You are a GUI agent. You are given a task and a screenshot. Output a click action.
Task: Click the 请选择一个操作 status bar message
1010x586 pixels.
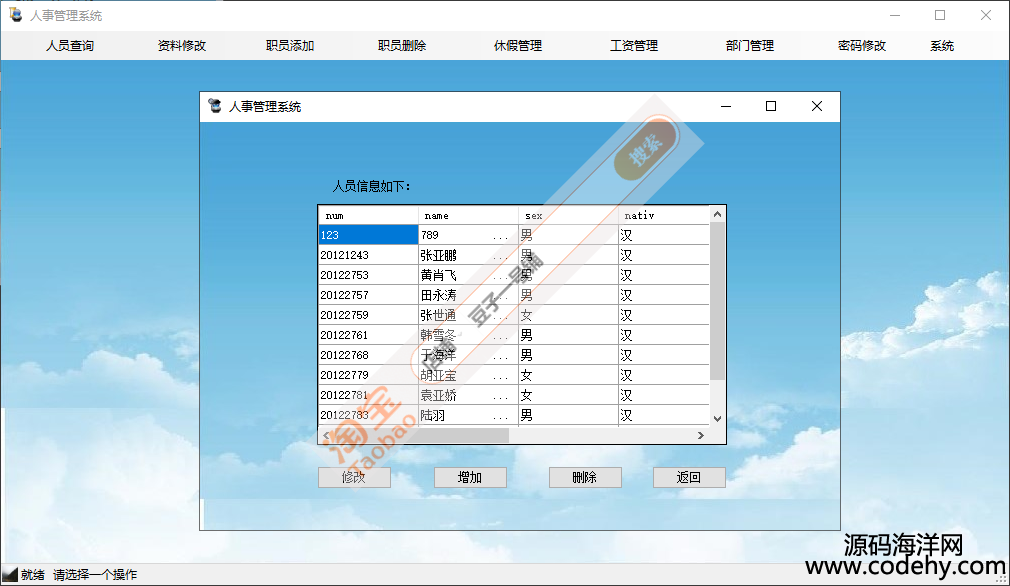click(95, 574)
